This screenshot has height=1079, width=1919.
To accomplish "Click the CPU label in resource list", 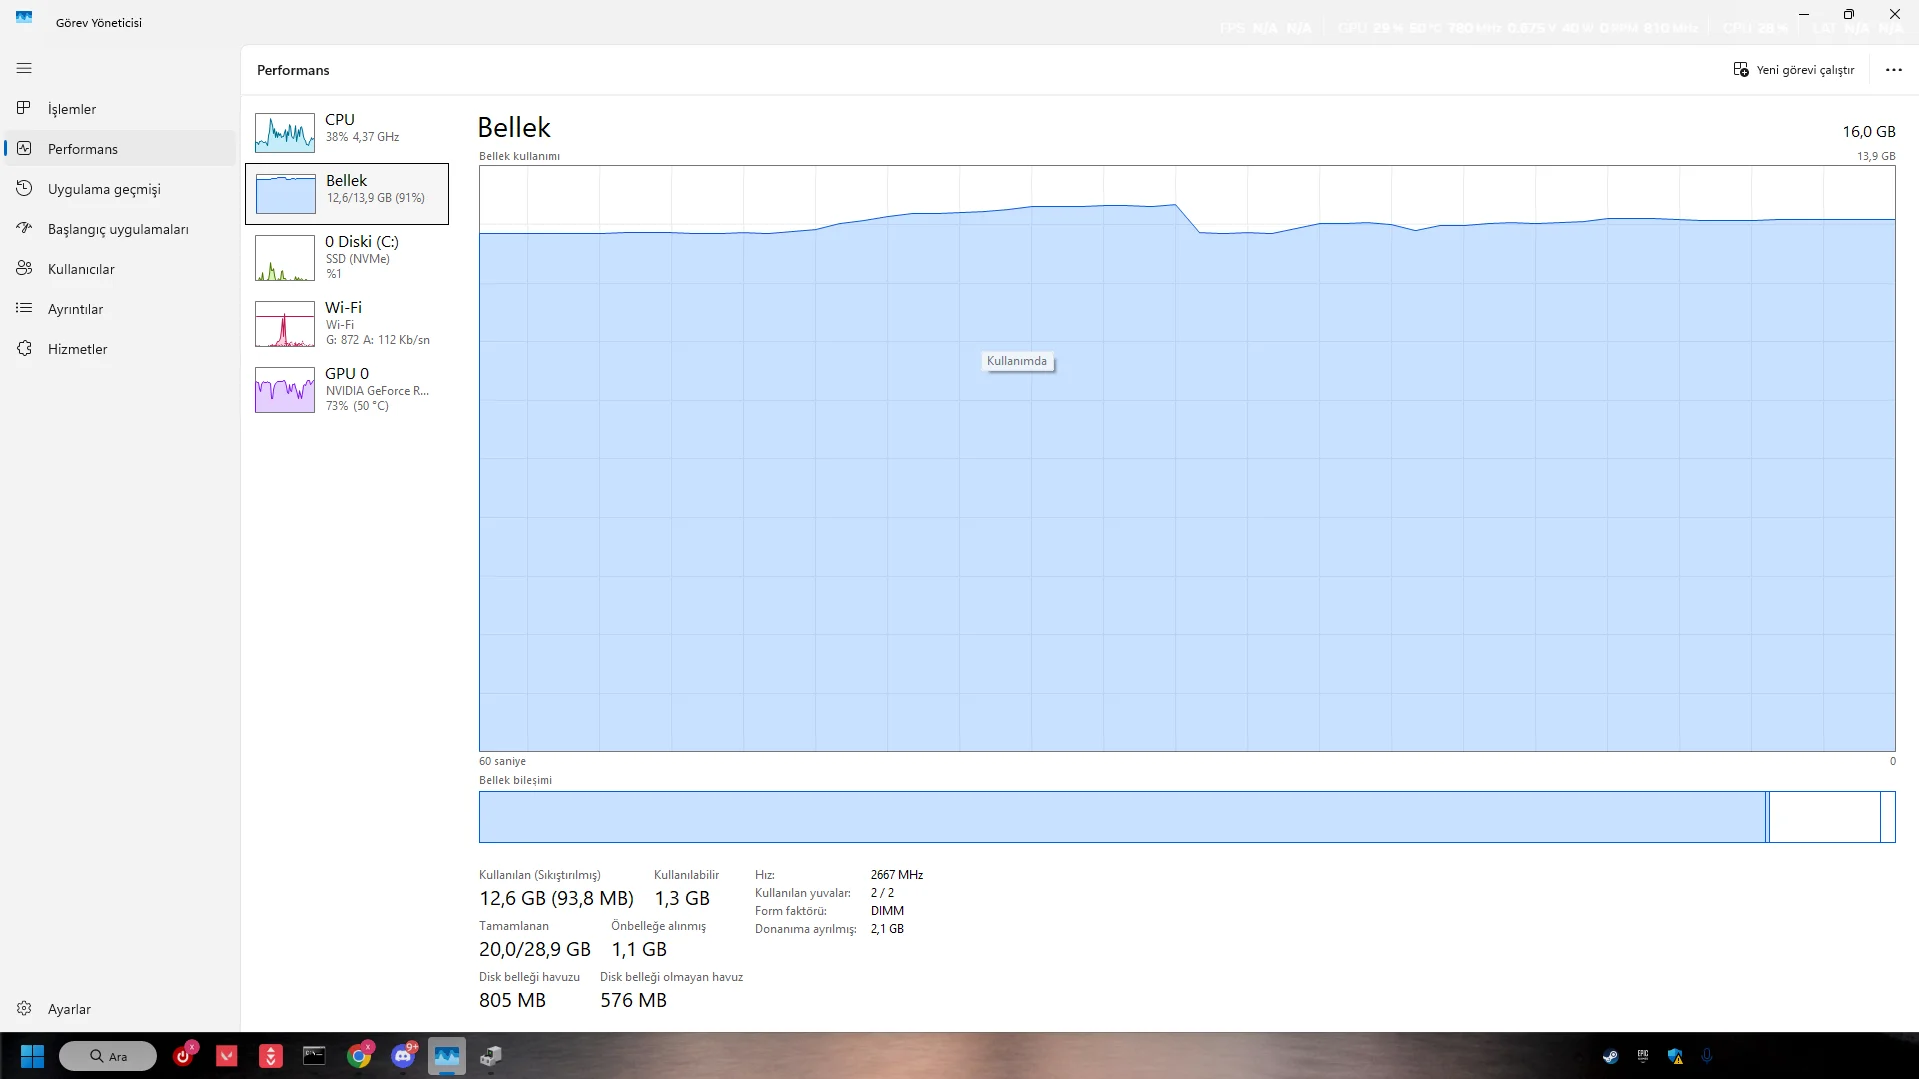I will pyautogui.click(x=340, y=120).
